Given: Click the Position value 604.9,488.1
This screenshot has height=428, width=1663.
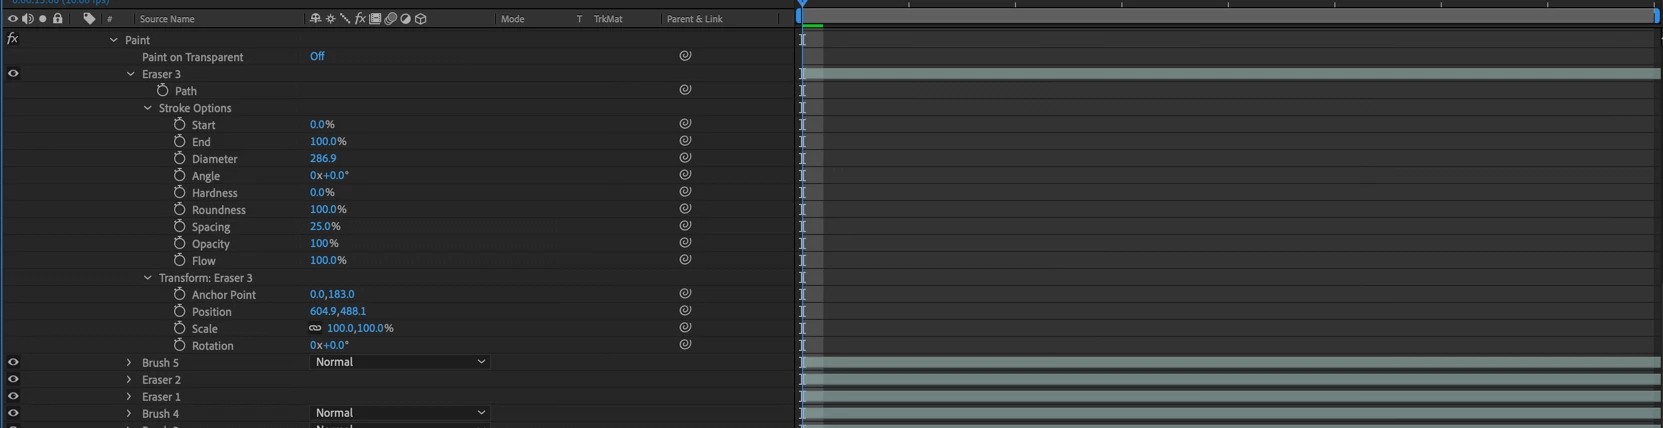Looking at the screenshot, I should pos(338,311).
